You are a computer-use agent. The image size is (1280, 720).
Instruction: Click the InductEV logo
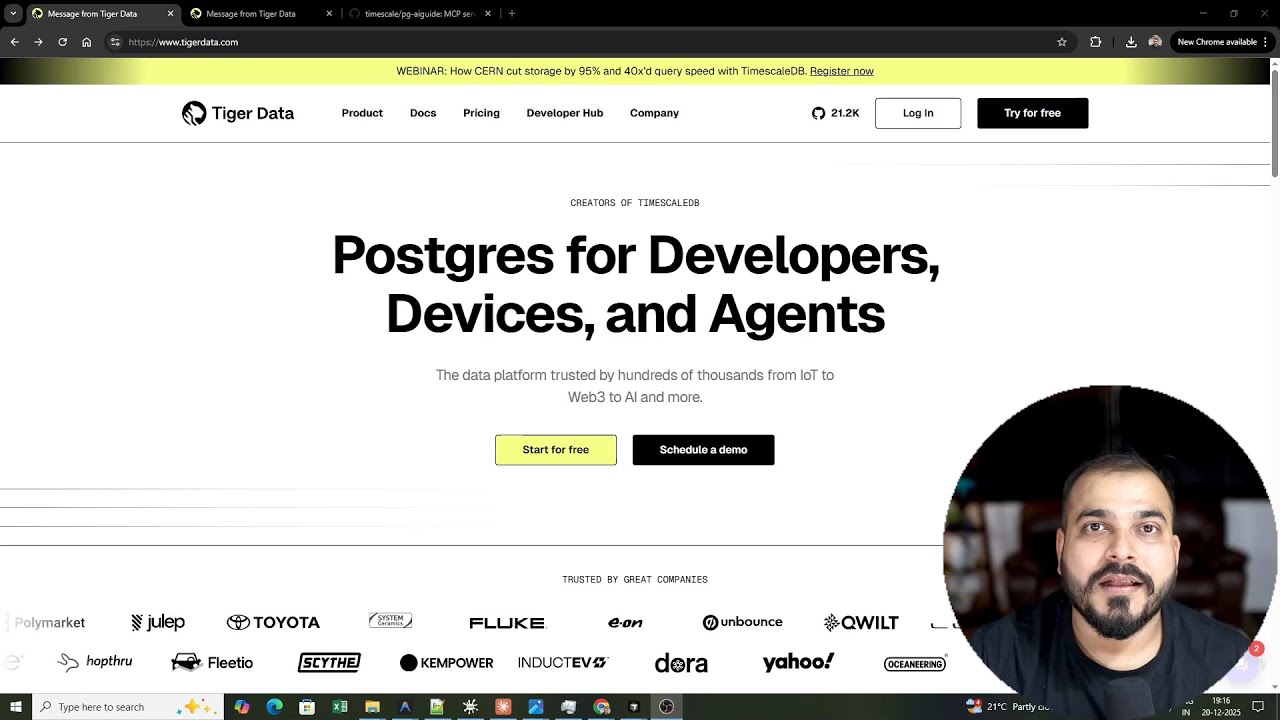point(563,663)
